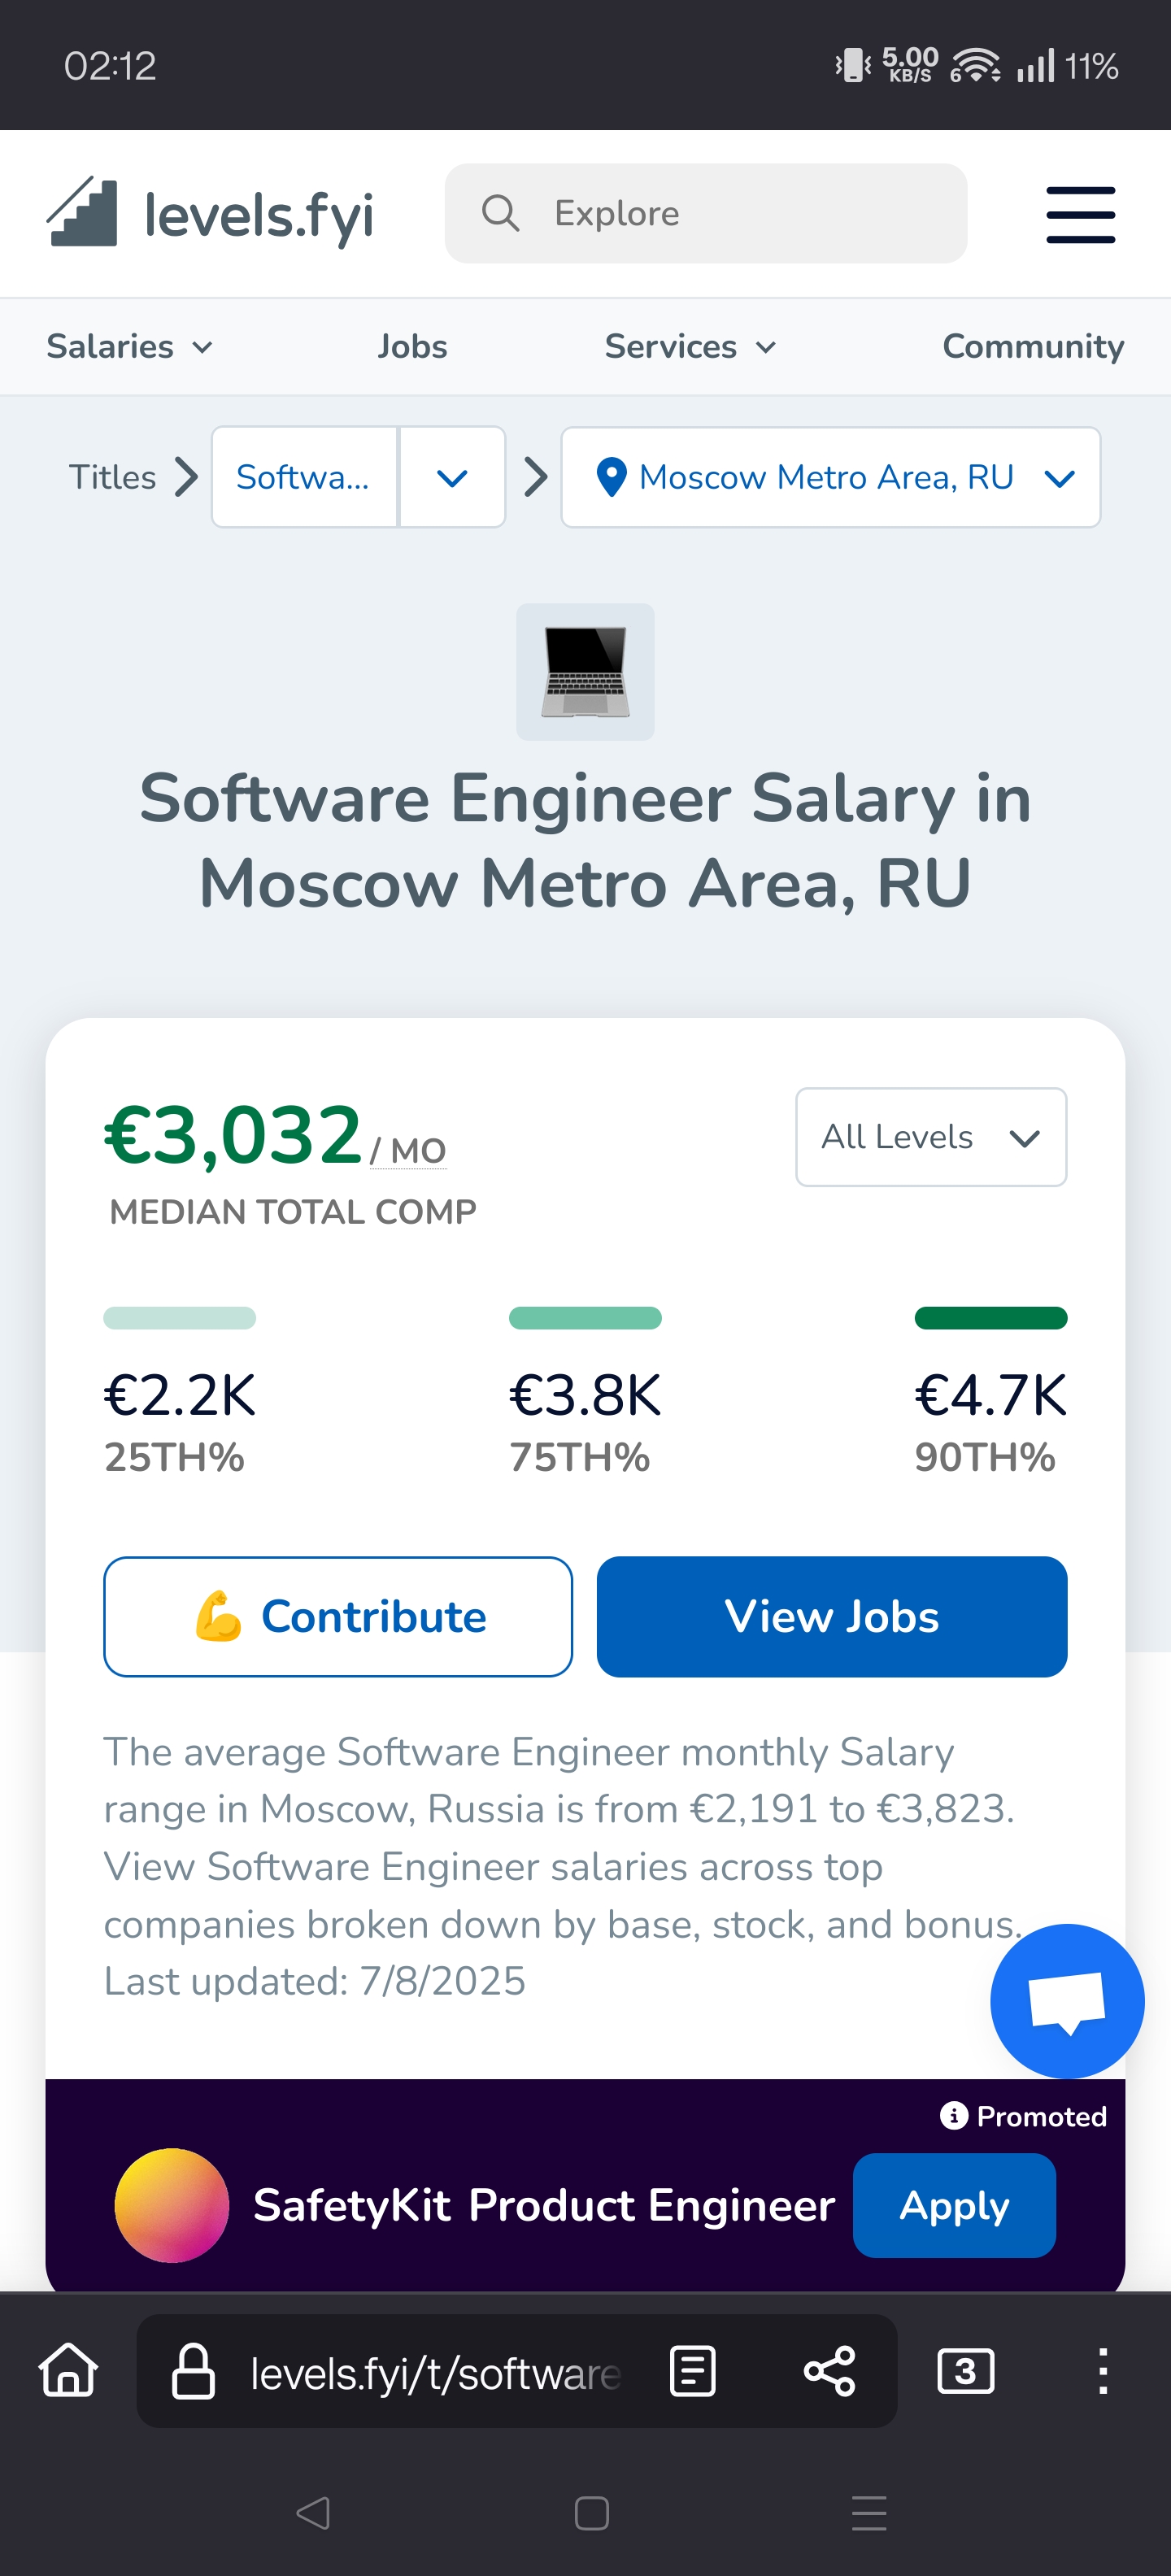Open the browser tabs counter
This screenshot has width=1171, height=2576.
pyautogui.click(x=965, y=2370)
